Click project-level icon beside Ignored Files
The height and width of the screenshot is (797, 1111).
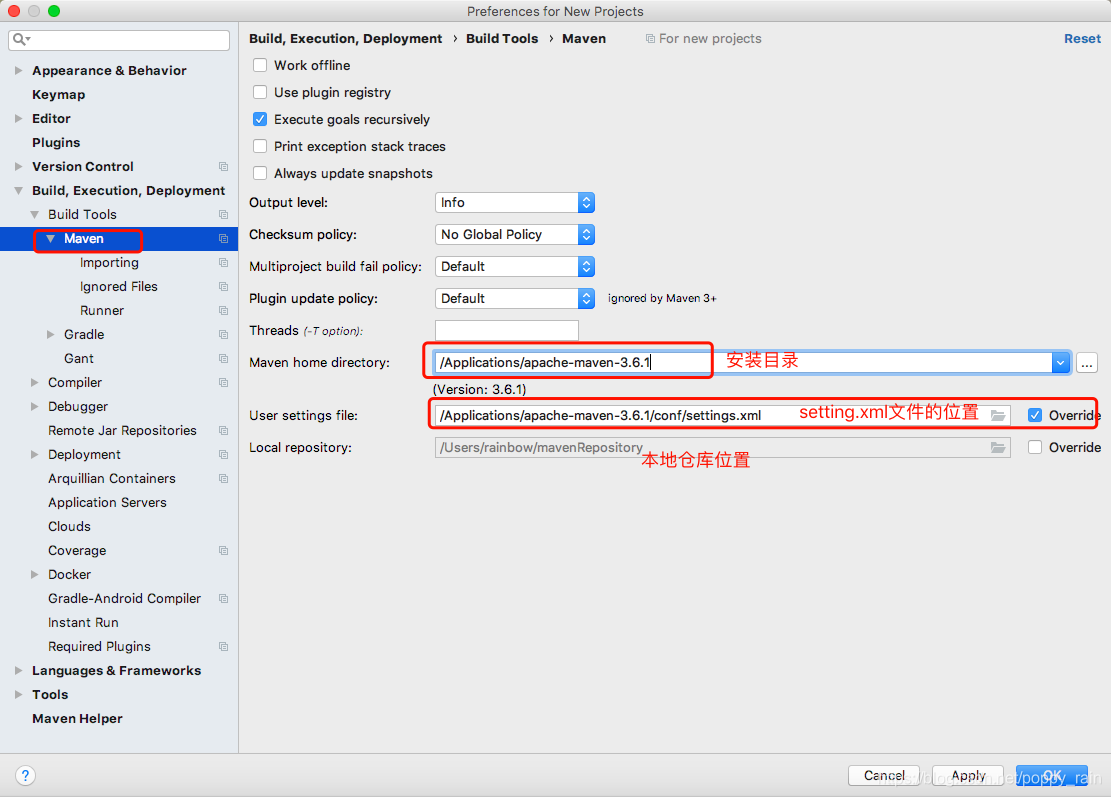tap(223, 287)
